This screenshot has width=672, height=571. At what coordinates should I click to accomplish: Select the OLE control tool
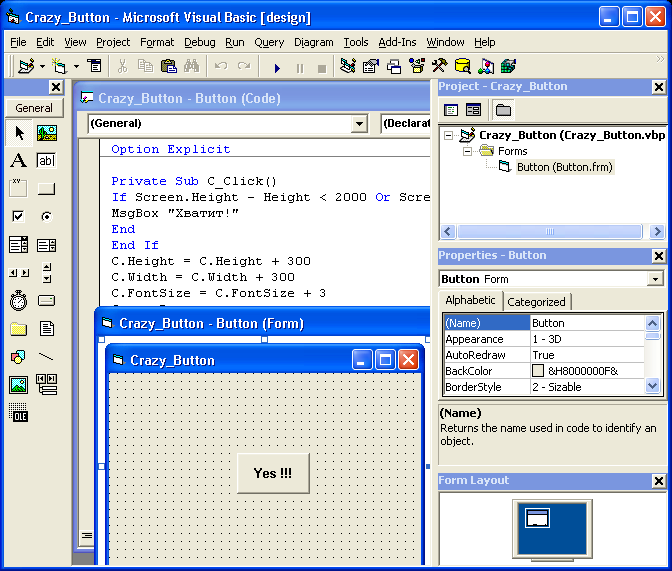coord(18,412)
